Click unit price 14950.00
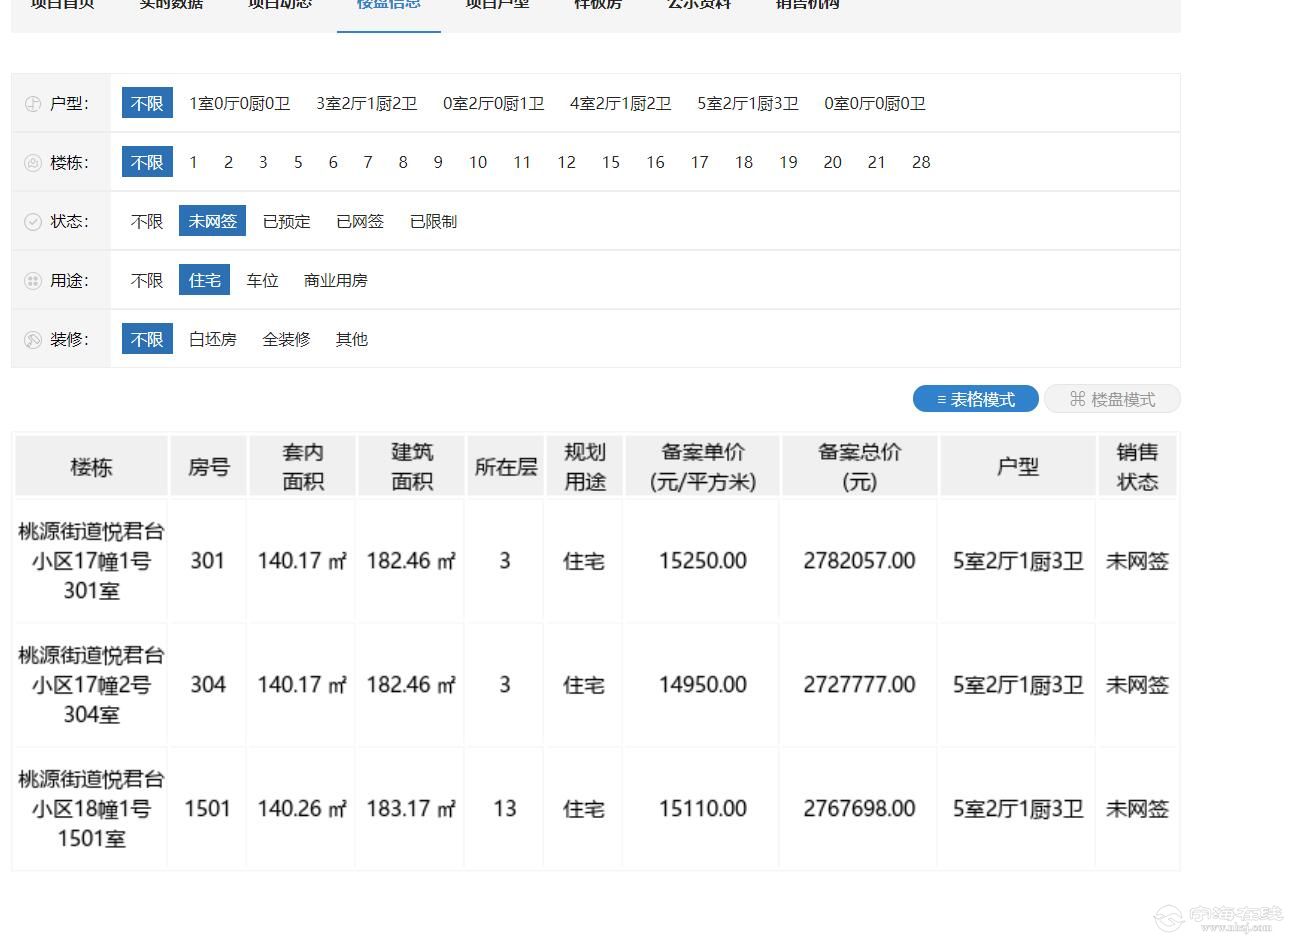 tap(703, 685)
